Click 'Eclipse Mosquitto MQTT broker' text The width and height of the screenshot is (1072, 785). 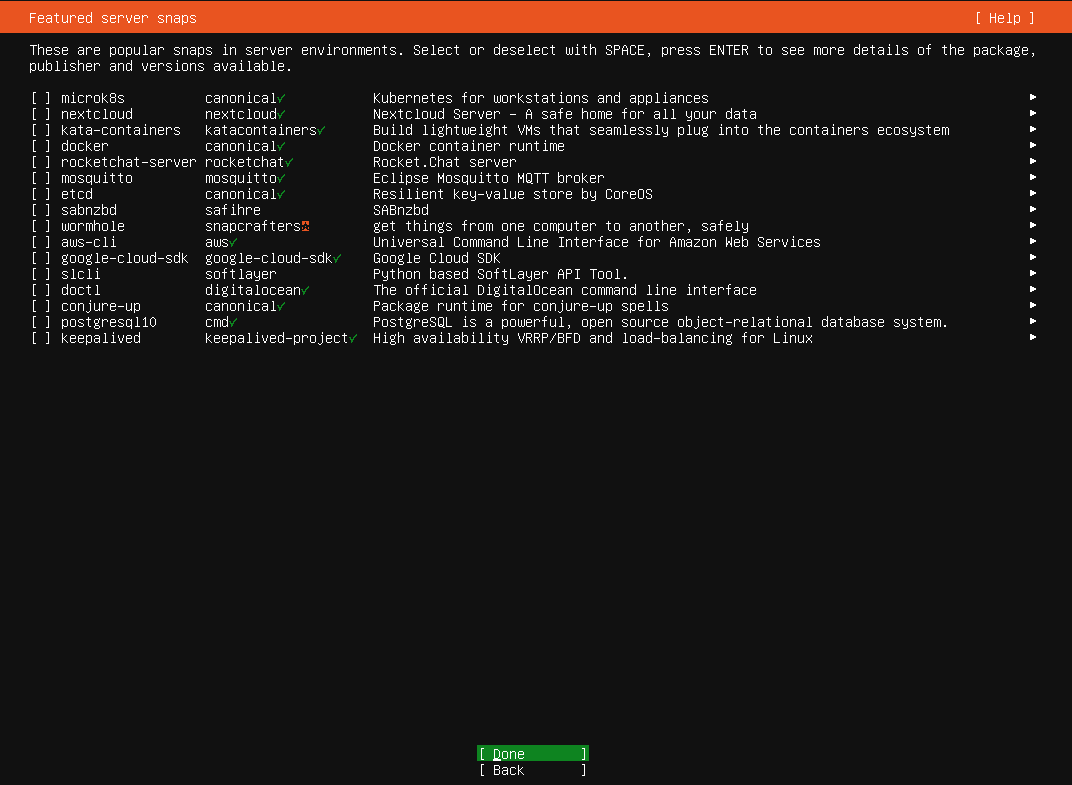489,178
